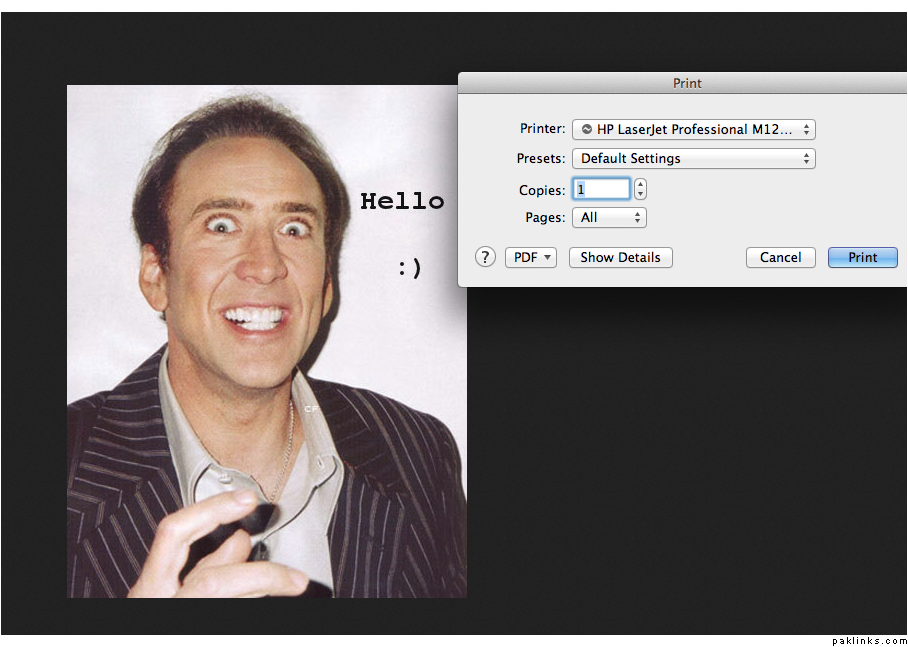Increase copies with the stepper up arrow
Screen dimensions: 908x647
coord(640,184)
